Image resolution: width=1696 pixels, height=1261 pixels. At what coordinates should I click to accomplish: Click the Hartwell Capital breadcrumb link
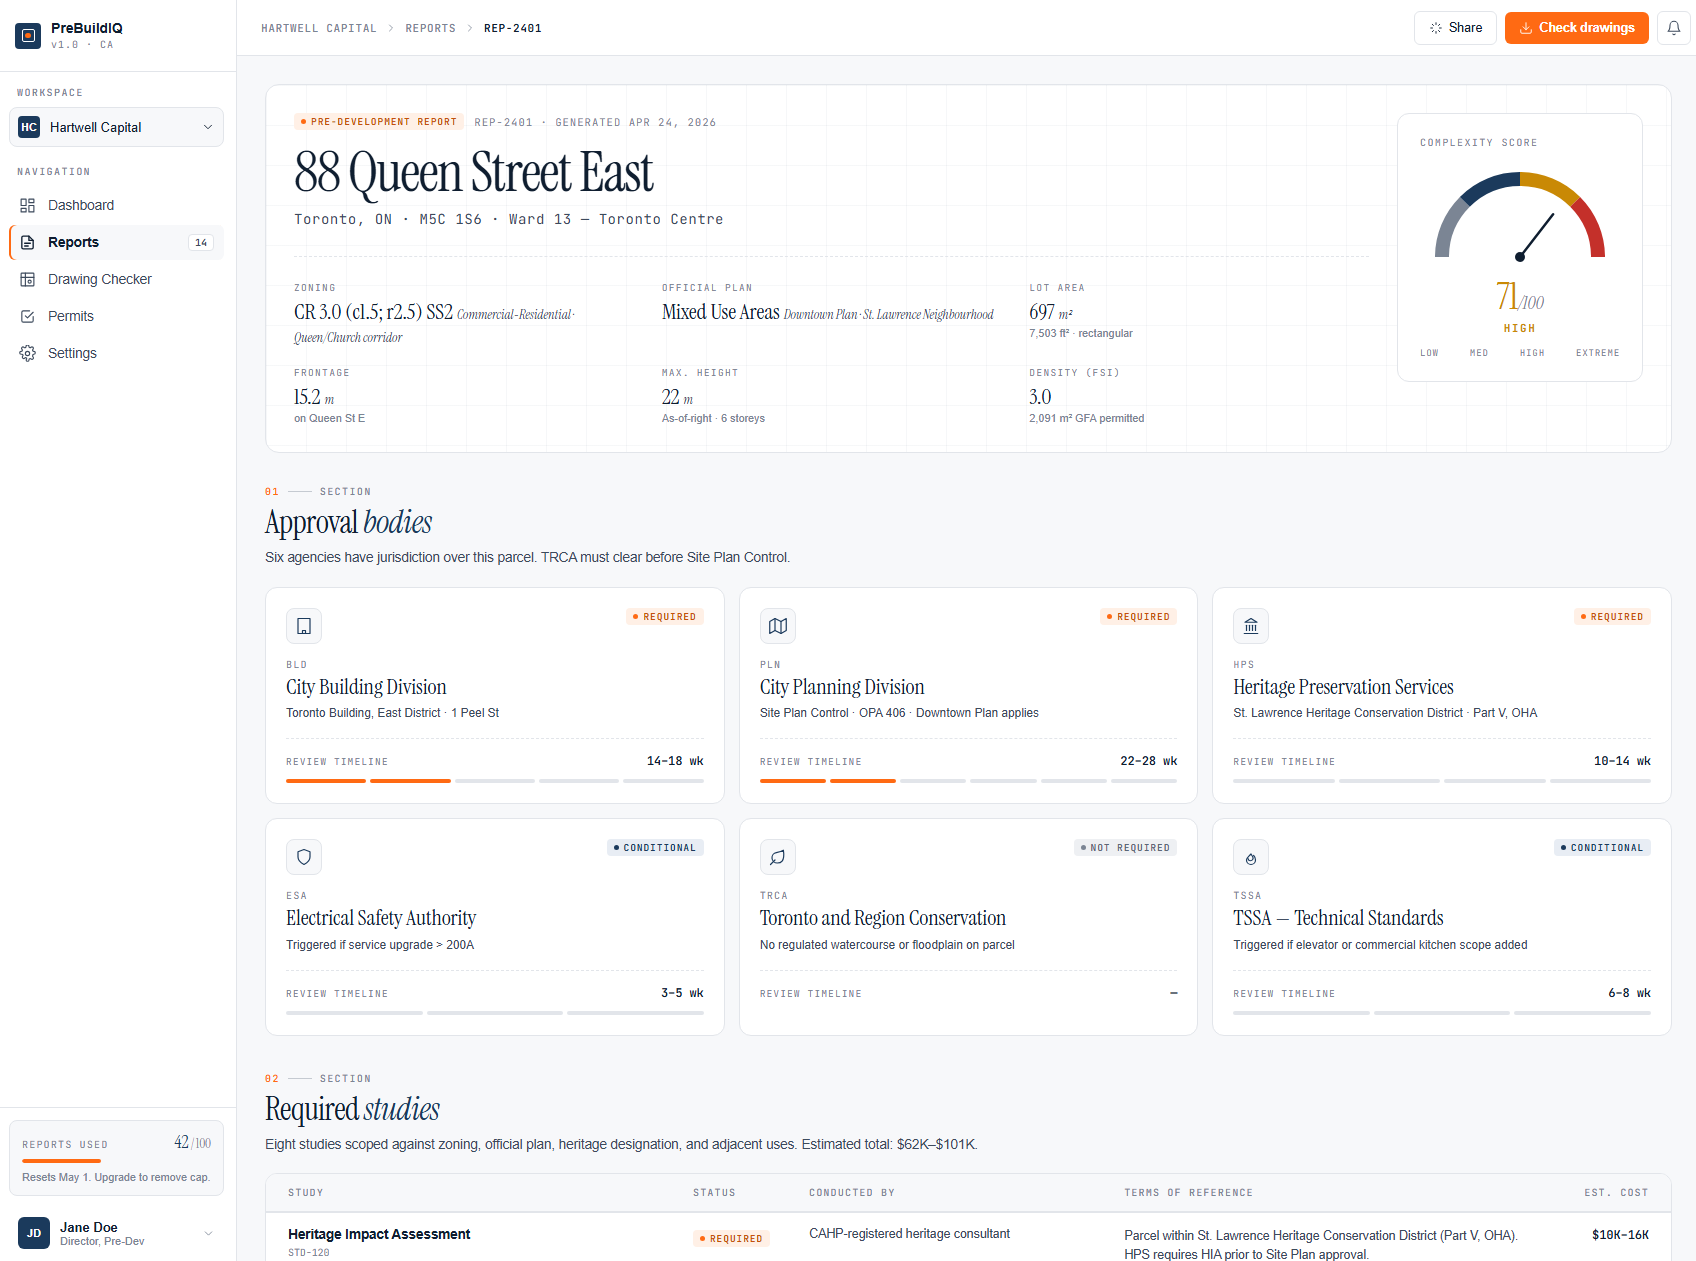pos(318,28)
